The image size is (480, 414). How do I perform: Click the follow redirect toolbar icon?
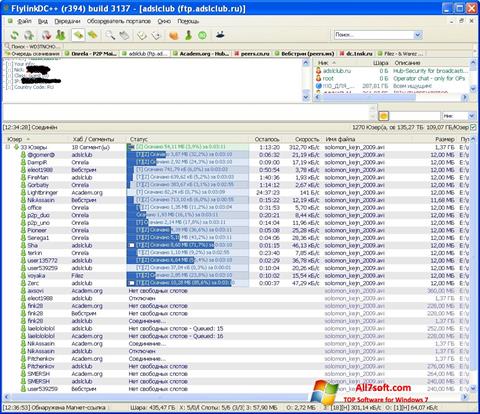click(29, 35)
